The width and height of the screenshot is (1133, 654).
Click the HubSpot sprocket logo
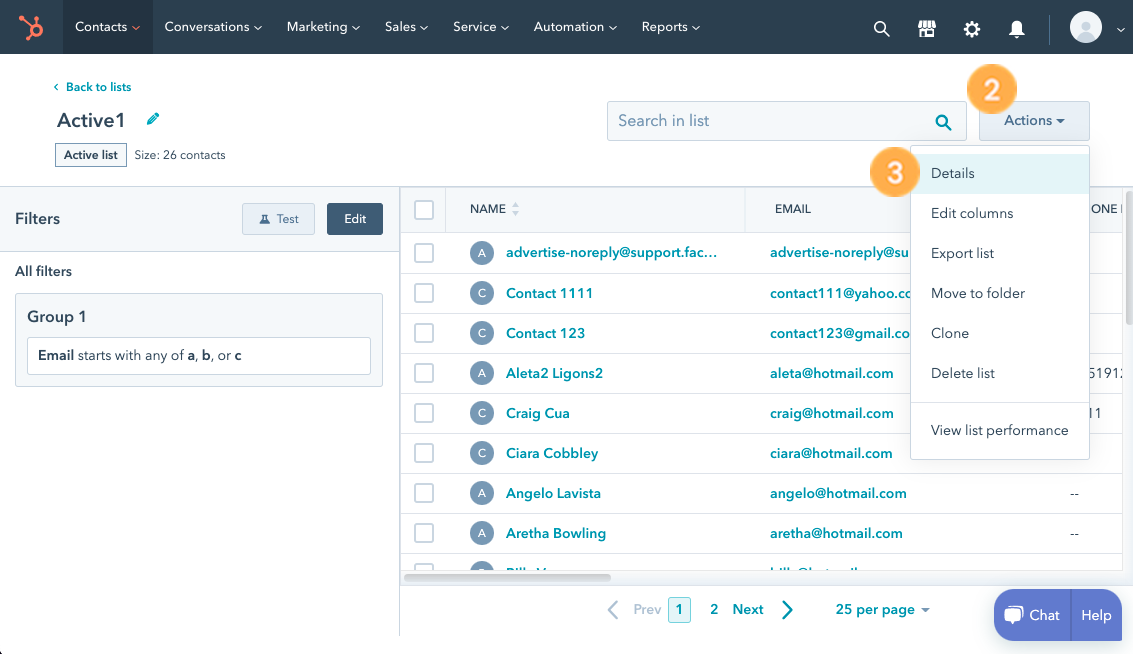[31, 27]
